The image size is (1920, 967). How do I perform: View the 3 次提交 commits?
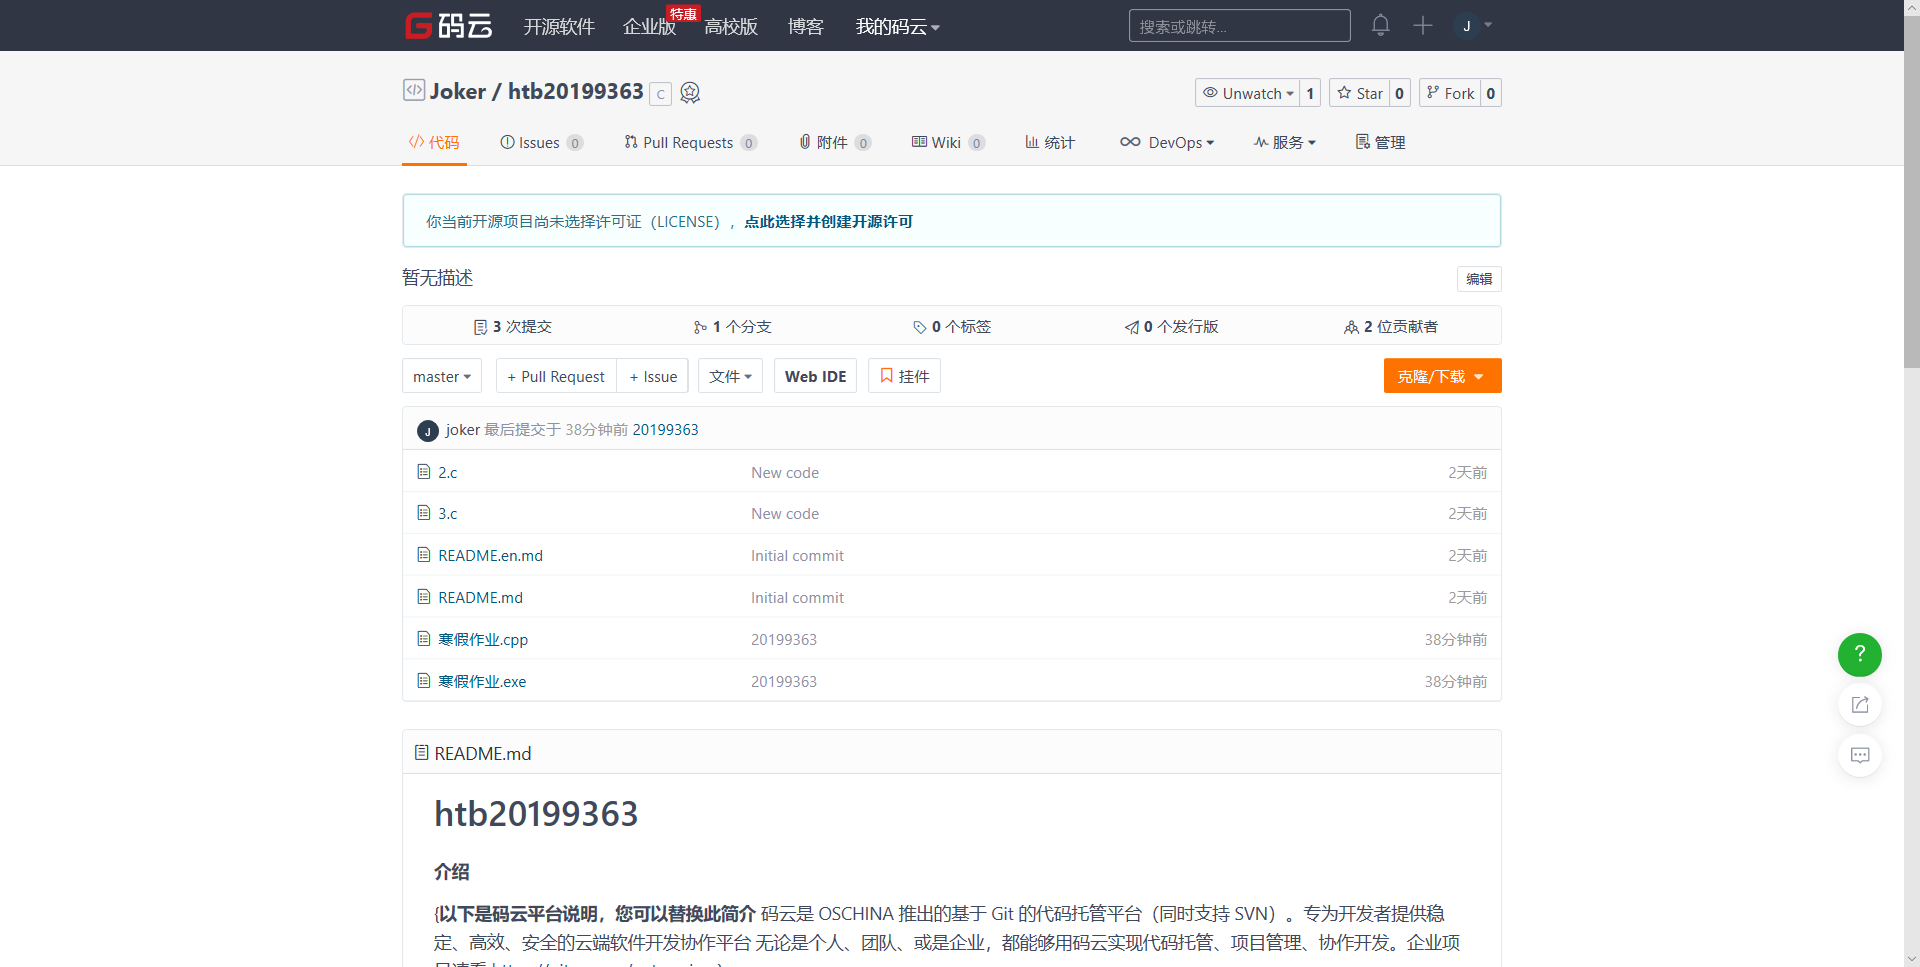tap(513, 326)
